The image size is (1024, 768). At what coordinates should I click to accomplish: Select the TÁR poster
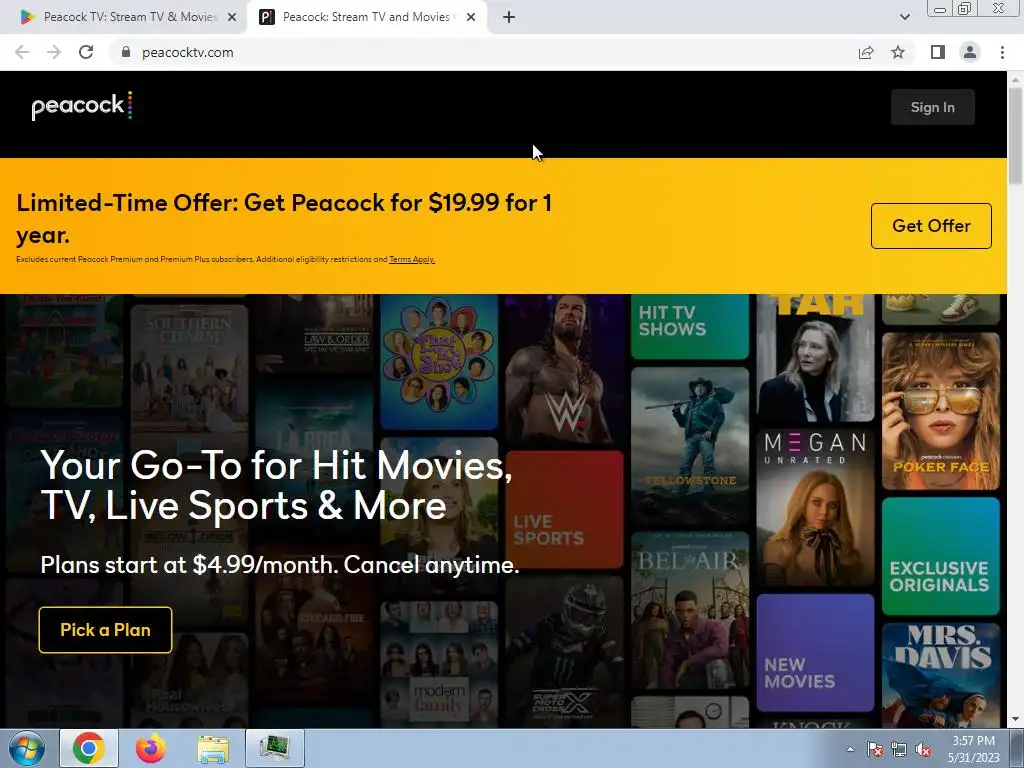(x=815, y=358)
